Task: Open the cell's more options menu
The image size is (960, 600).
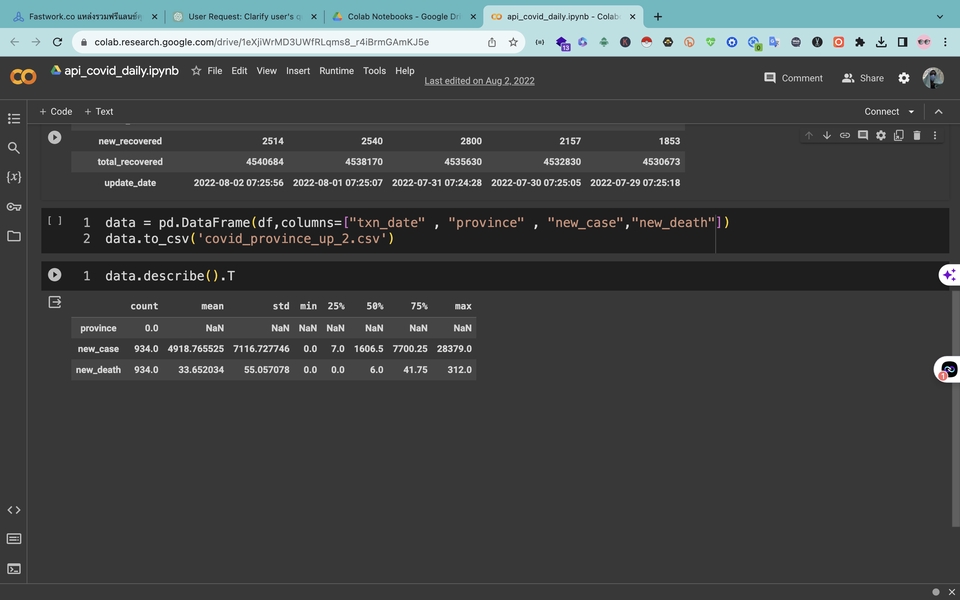Action: click(935, 136)
